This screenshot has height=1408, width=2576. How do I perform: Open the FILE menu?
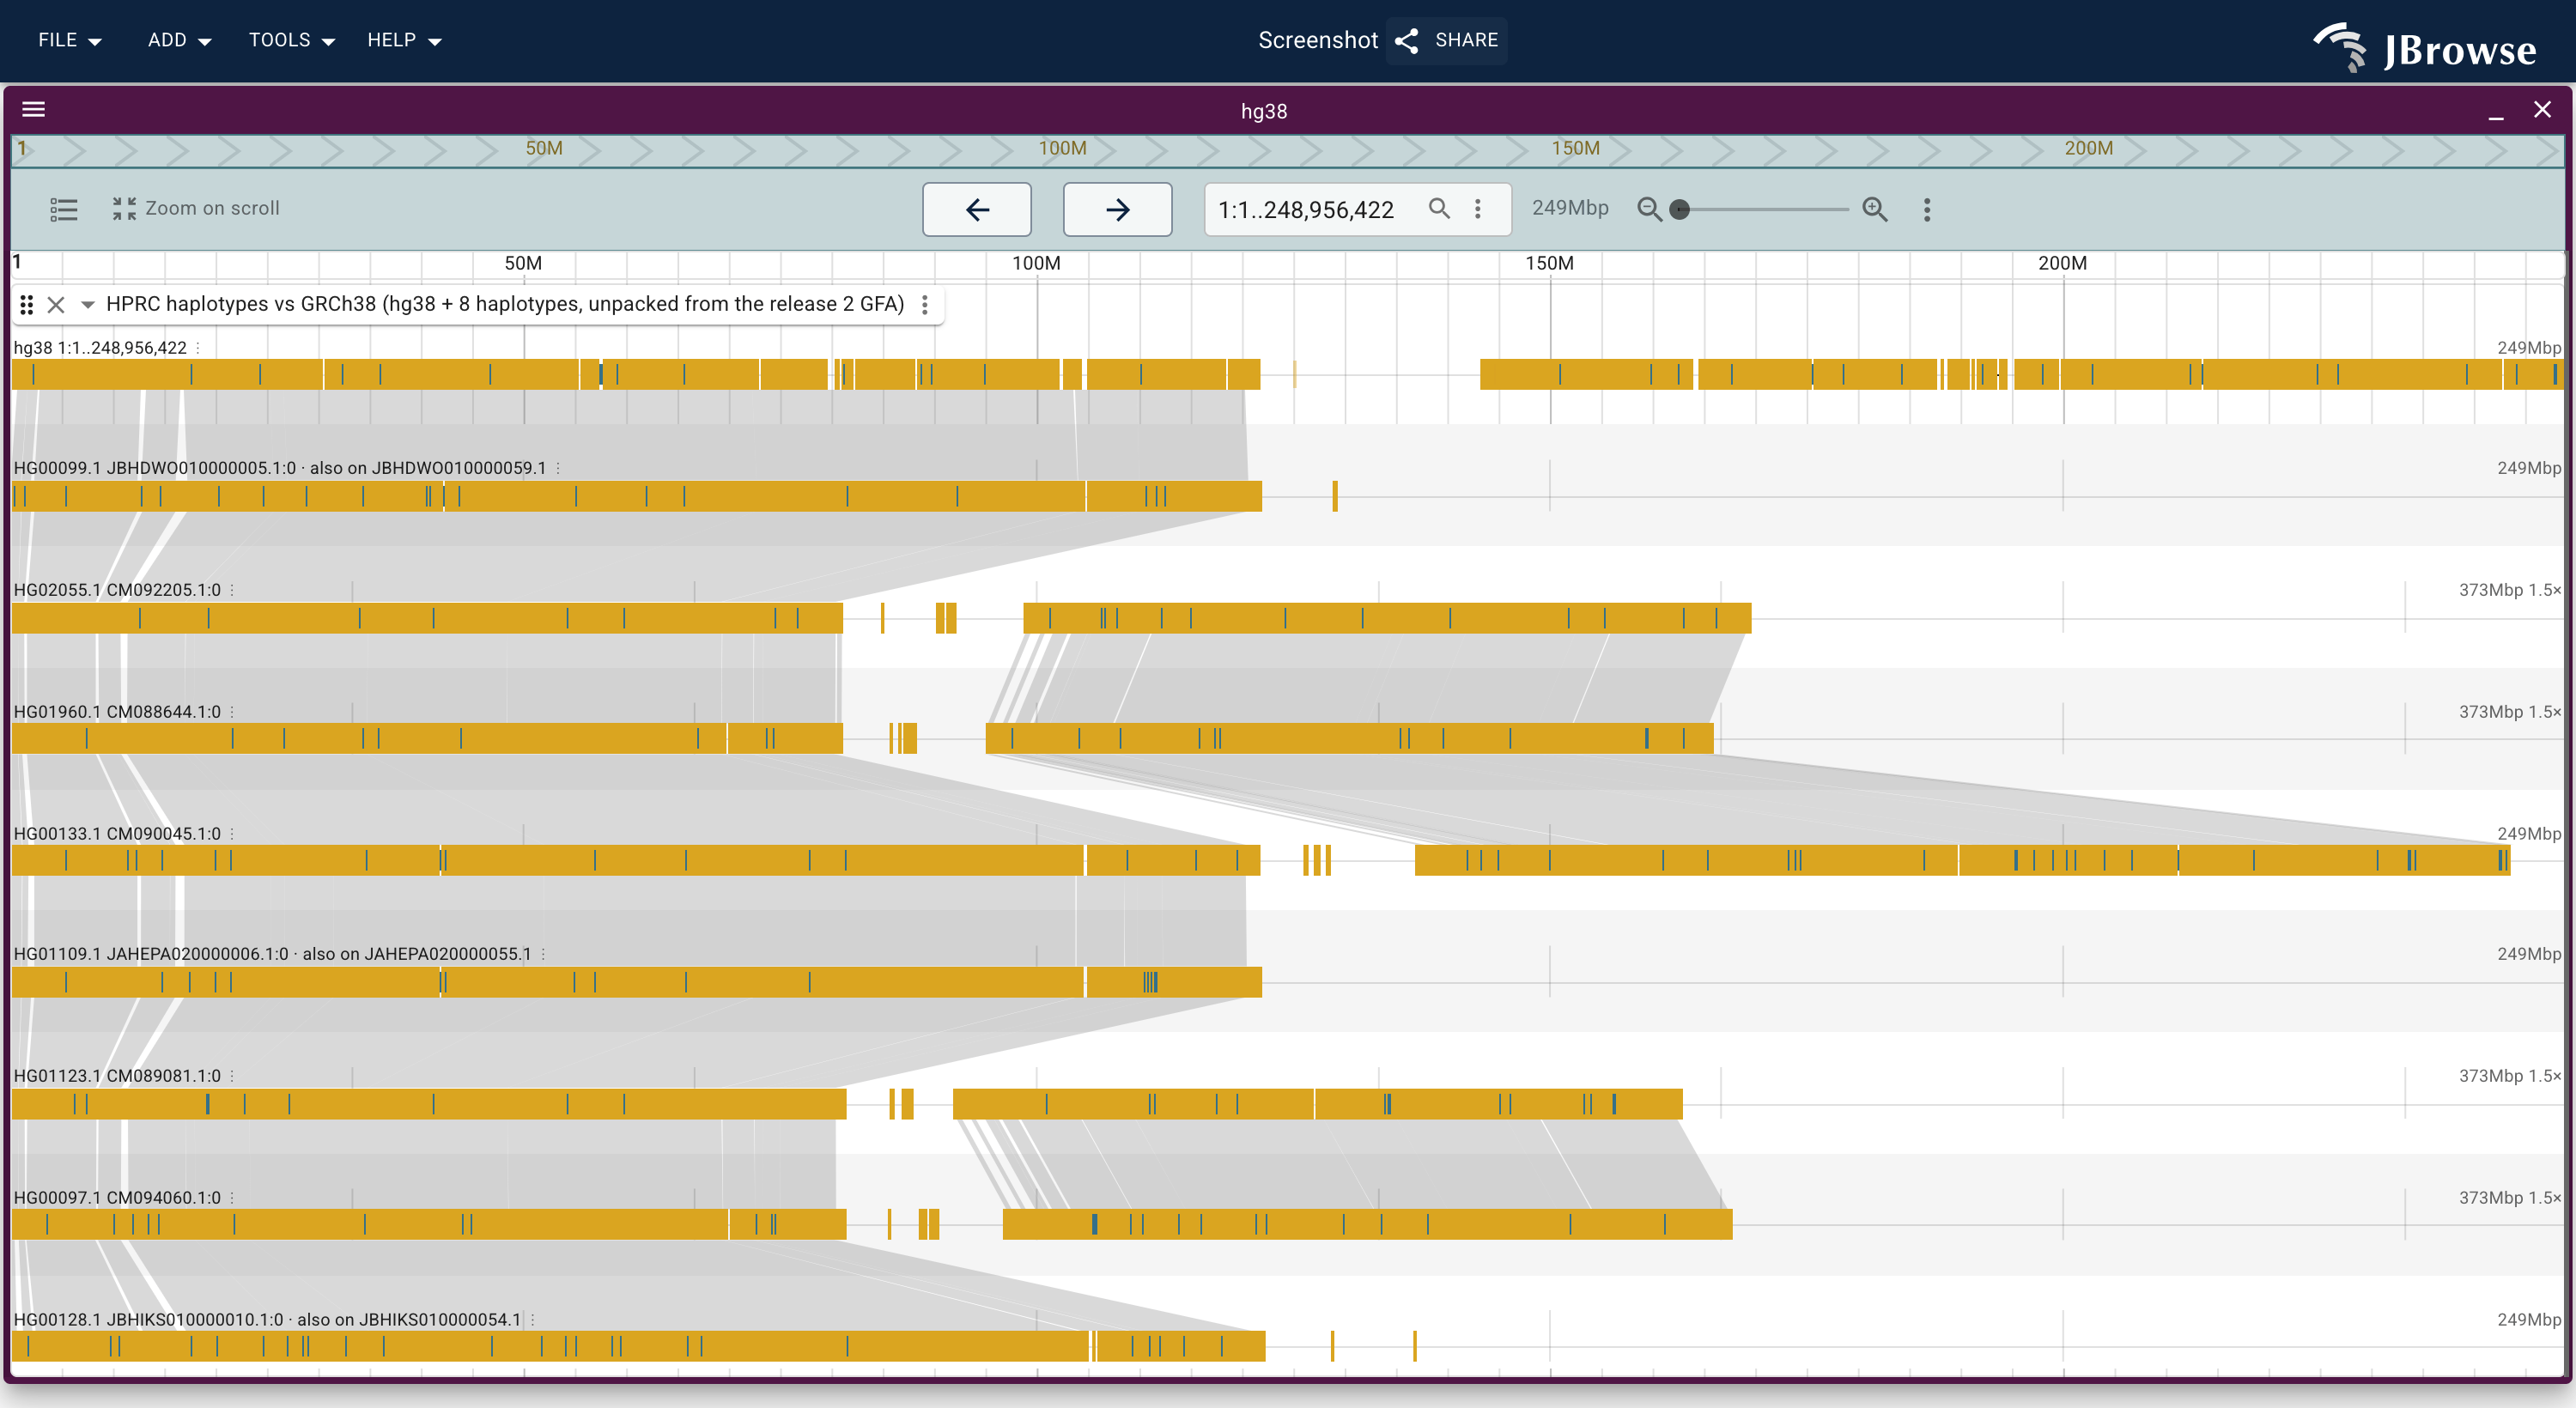click(x=69, y=40)
